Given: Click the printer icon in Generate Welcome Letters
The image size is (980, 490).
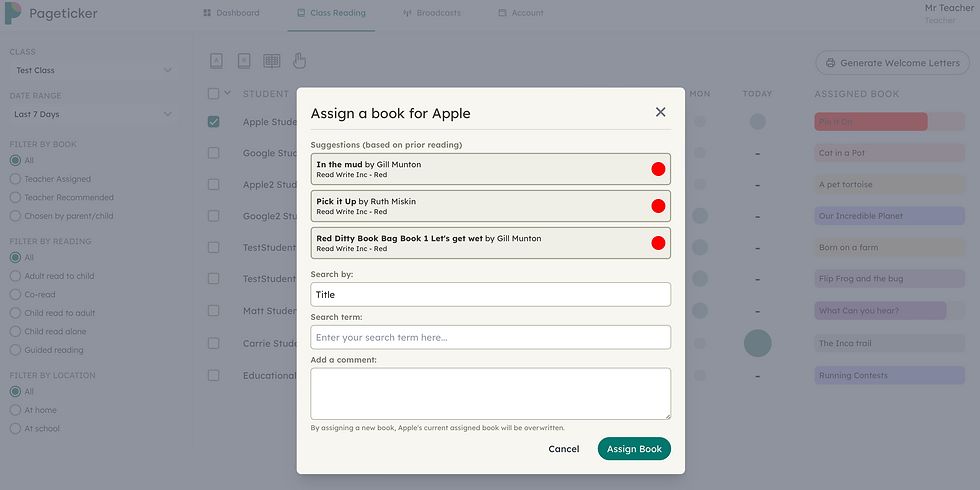Looking at the screenshot, I should [x=831, y=63].
